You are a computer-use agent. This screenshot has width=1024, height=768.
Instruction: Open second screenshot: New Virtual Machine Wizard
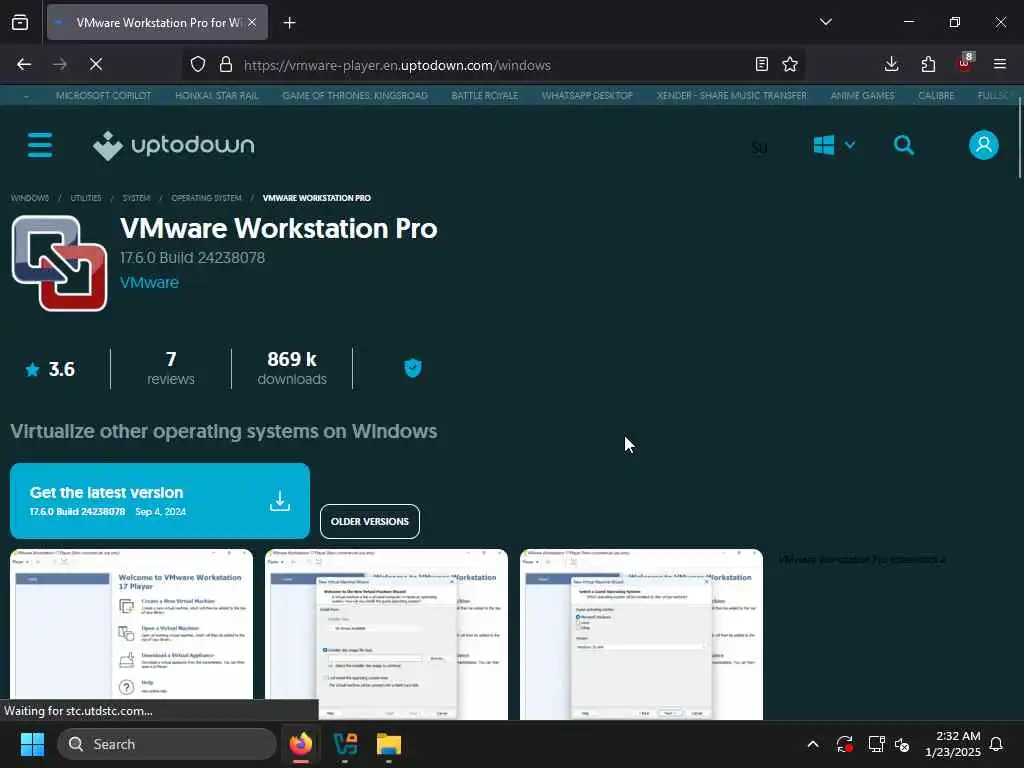[387, 634]
